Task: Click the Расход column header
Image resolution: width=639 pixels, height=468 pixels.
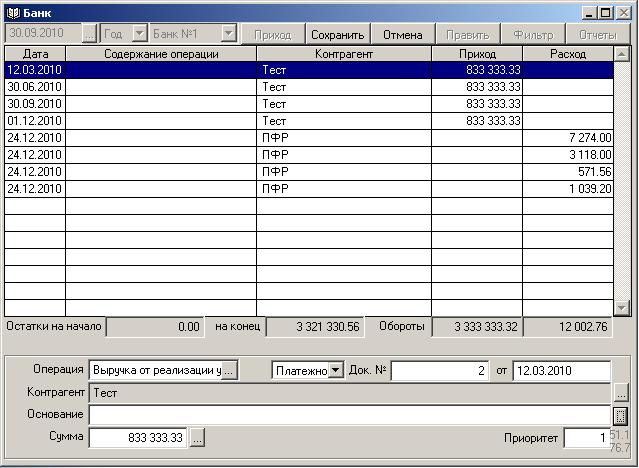Action: (568, 54)
